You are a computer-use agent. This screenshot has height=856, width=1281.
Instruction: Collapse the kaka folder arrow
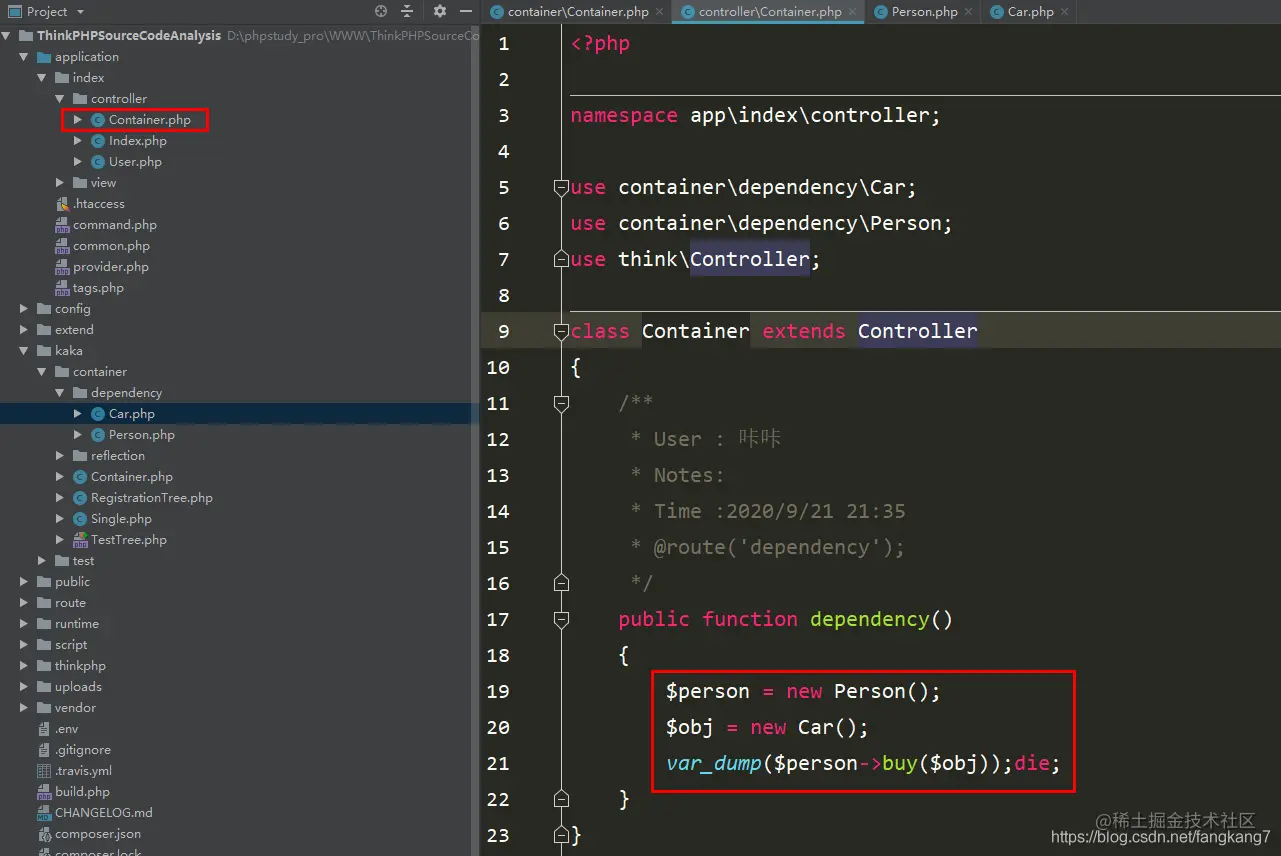[24, 351]
